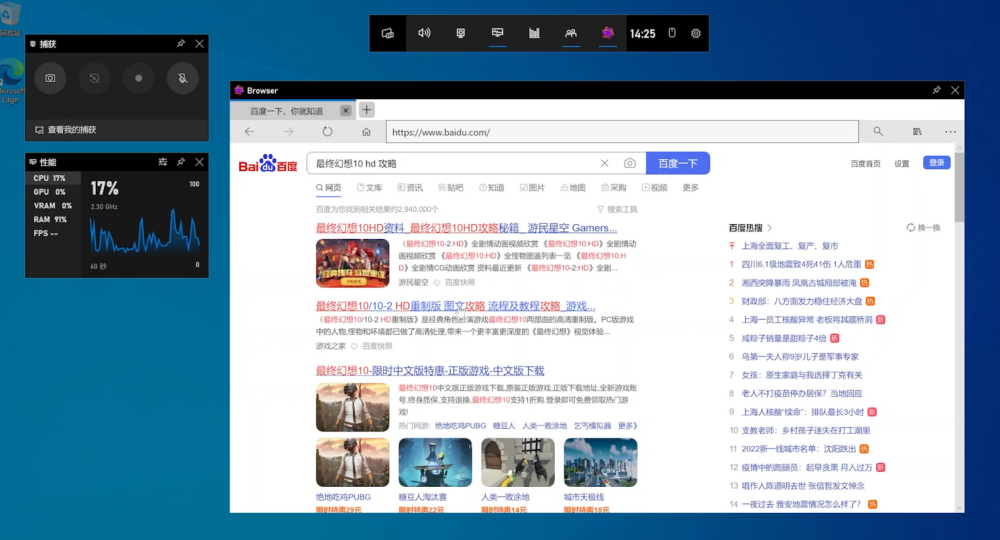Open result 最终幻想10HD资料 游民星空
This screenshot has height=540, width=1000.
(x=466, y=228)
